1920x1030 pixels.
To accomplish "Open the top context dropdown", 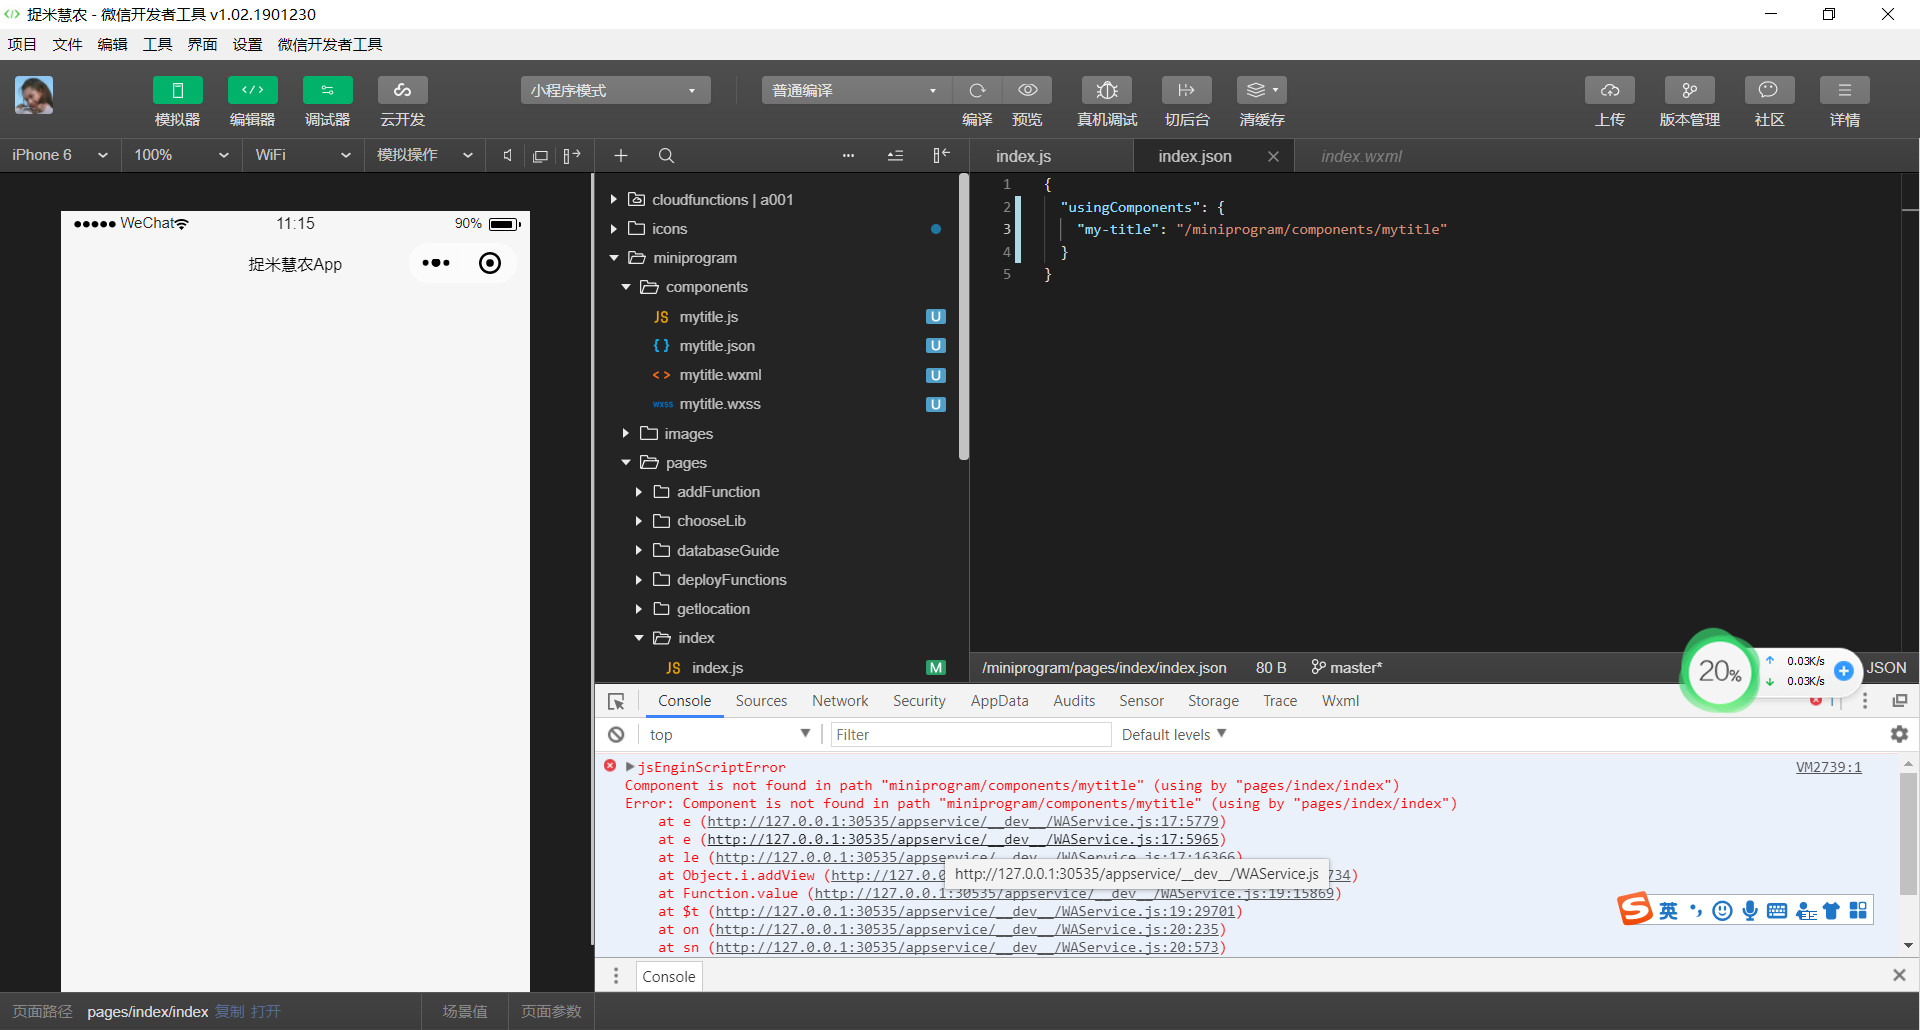I will [x=729, y=734].
